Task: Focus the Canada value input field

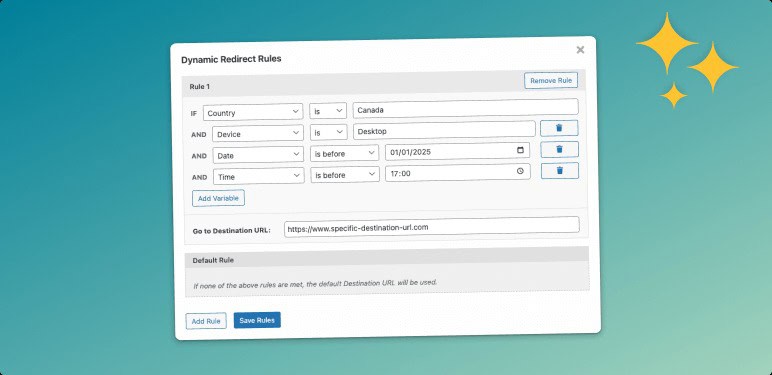Action: pos(466,108)
